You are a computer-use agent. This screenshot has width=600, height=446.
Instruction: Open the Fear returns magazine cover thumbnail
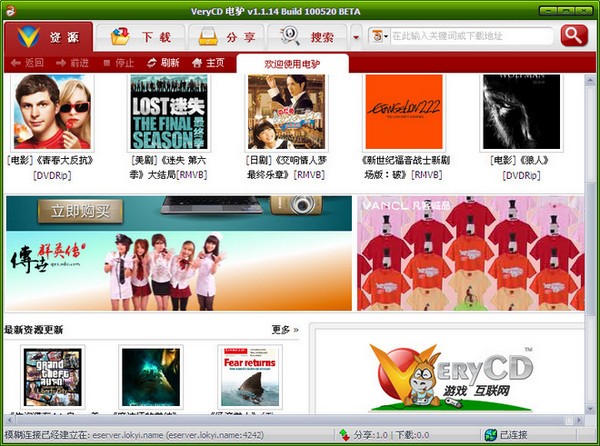point(250,377)
